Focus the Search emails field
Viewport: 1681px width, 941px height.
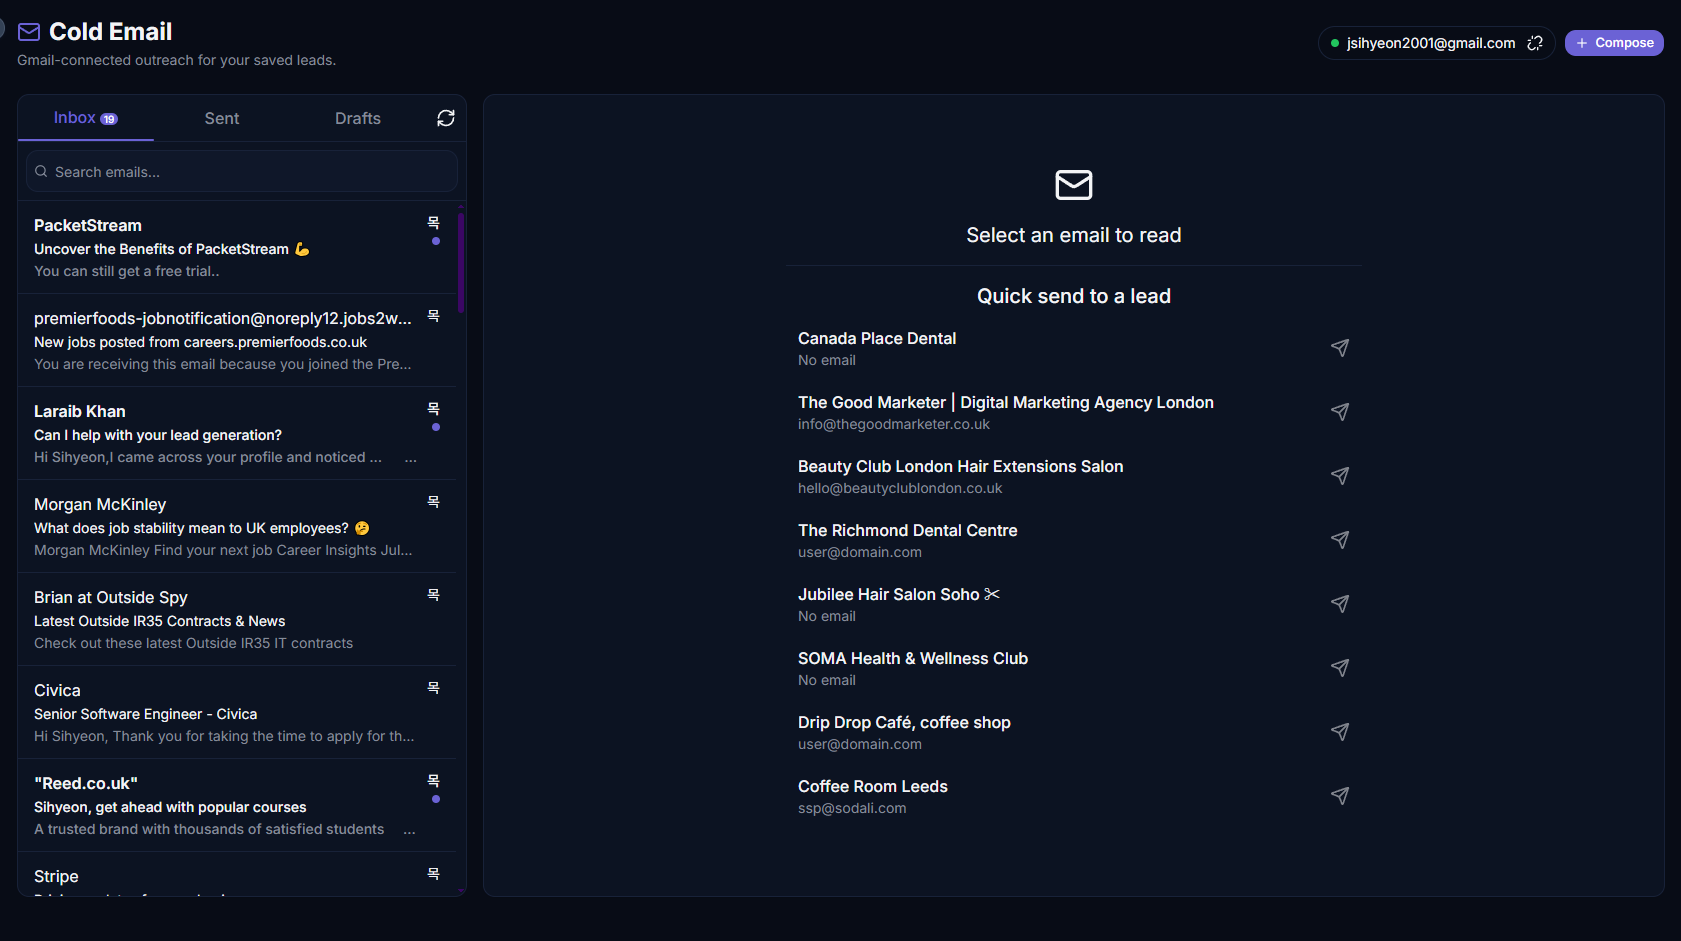pyautogui.click(x=242, y=172)
